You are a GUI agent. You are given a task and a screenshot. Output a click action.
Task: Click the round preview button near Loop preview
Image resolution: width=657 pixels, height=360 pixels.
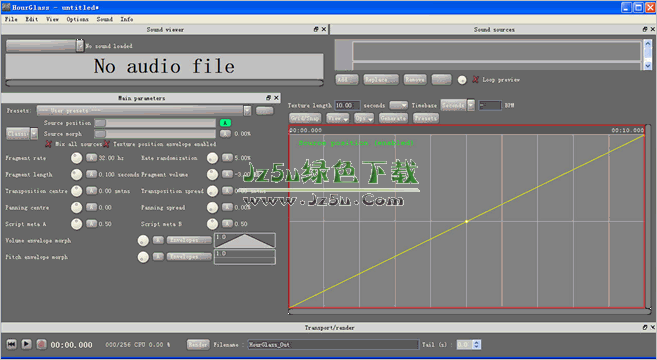pyautogui.click(x=462, y=80)
